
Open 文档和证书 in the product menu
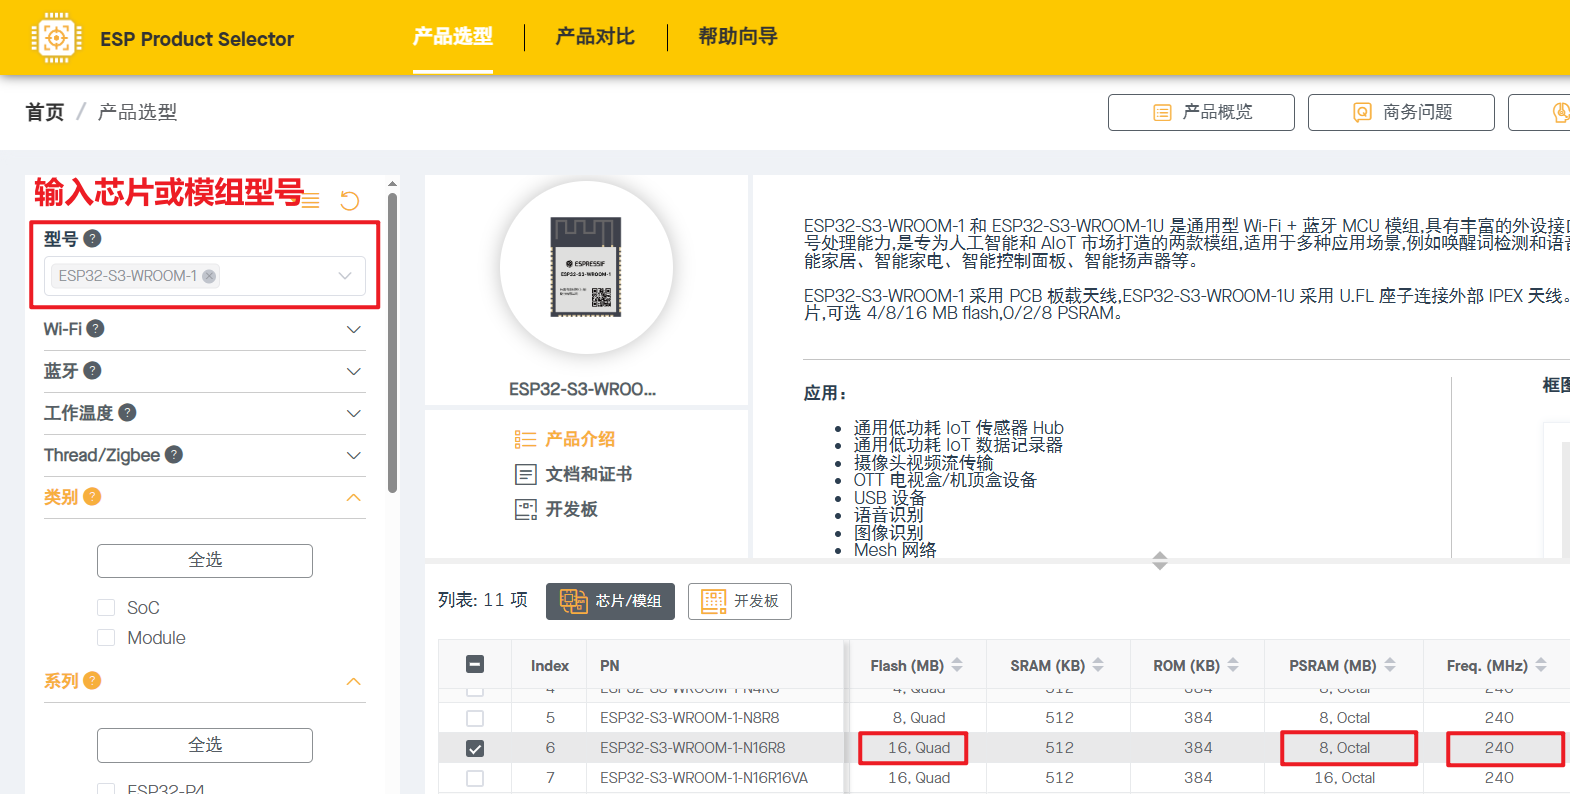[x=589, y=474]
